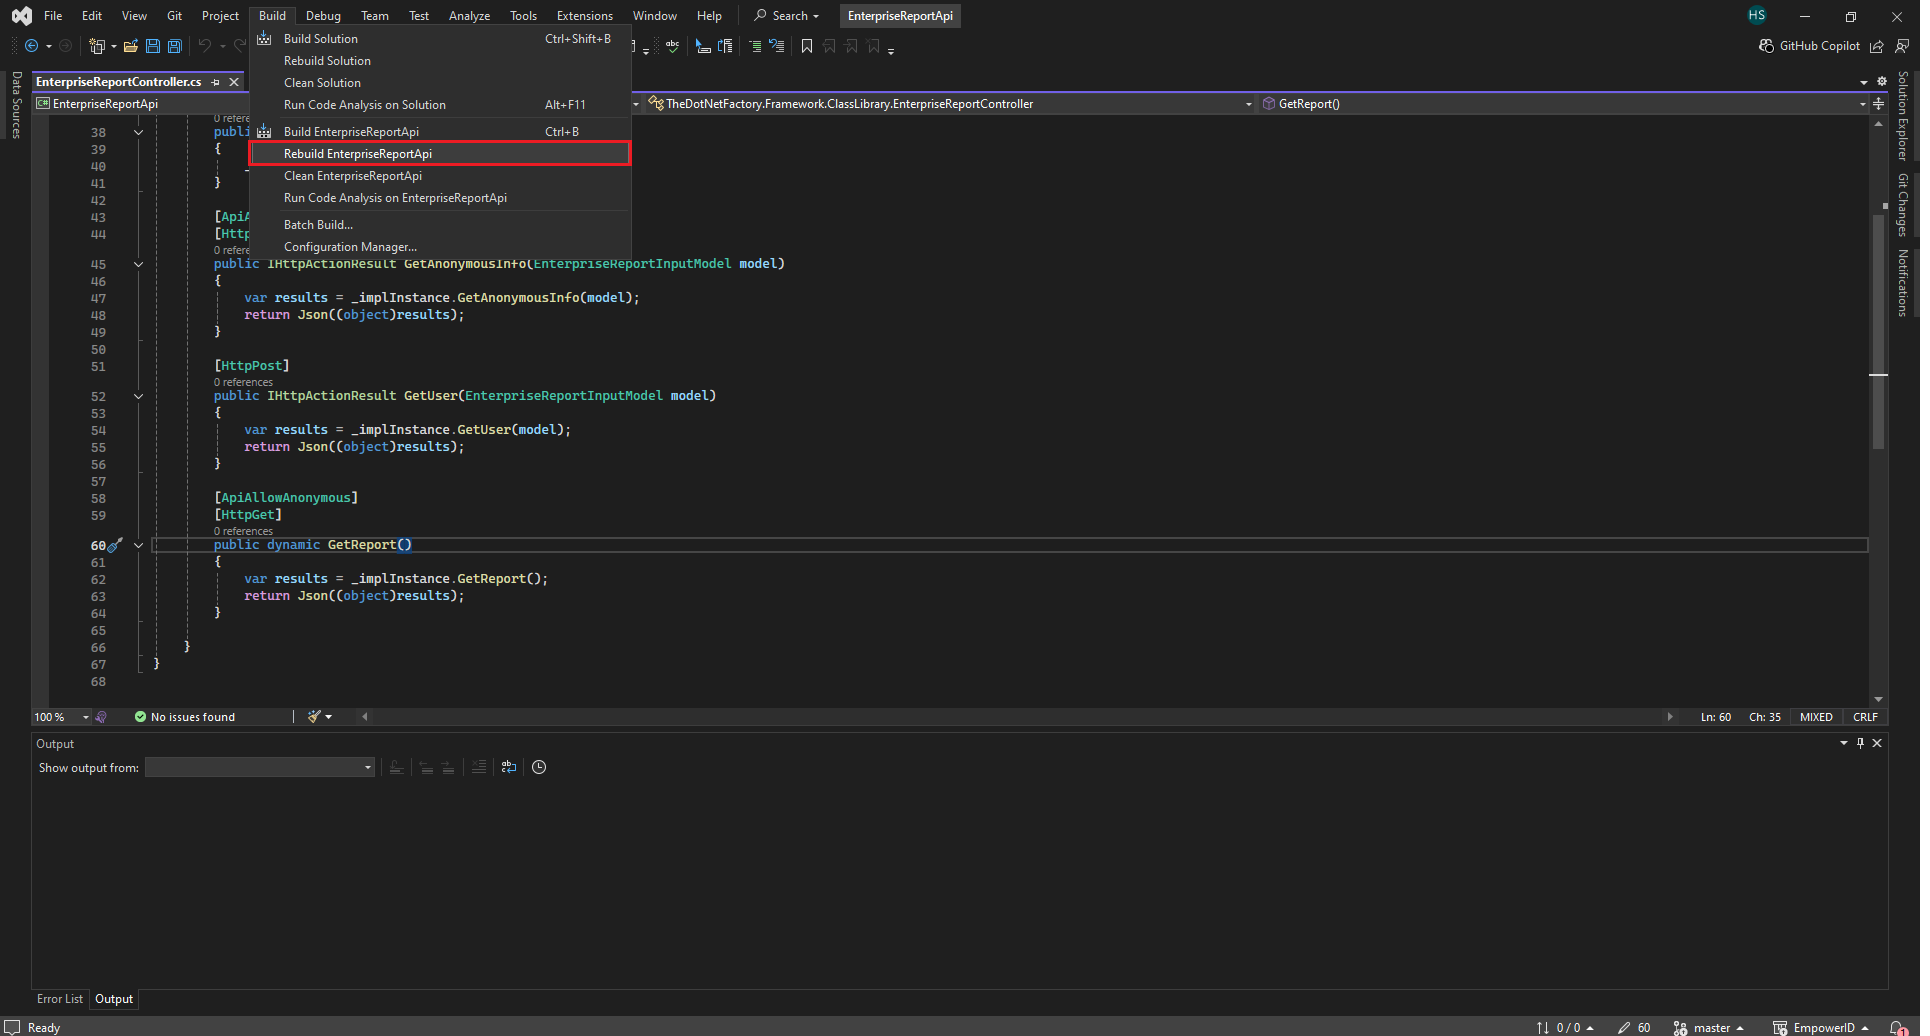Open Batch Build... dialog
The height and width of the screenshot is (1036, 1930).
440,225
